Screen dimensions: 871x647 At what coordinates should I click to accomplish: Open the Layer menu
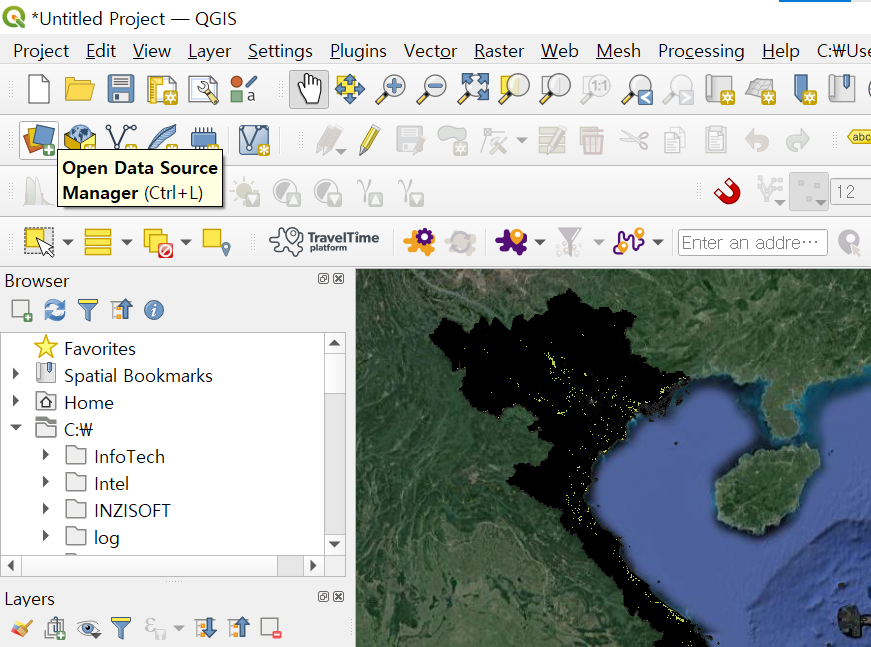(x=209, y=51)
